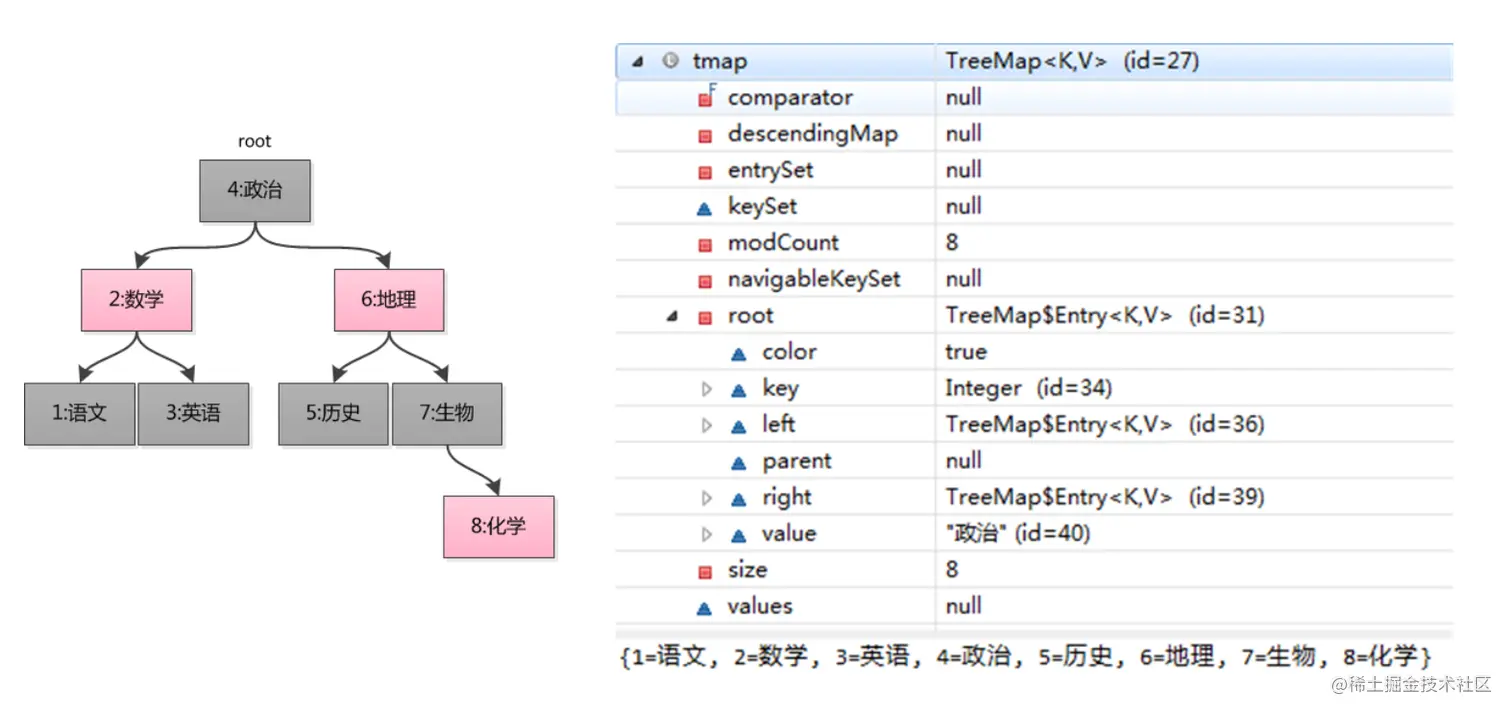Image resolution: width=1512 pixels, height=715 pixels.
Task: Click the value "政治" (id=40)
Action: coord(1018,534)
